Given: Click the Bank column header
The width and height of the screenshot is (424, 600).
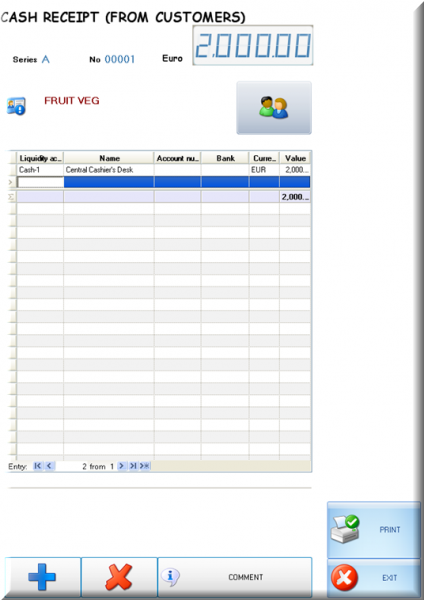Looking at the screenshot, I should [x=225, y=158].
